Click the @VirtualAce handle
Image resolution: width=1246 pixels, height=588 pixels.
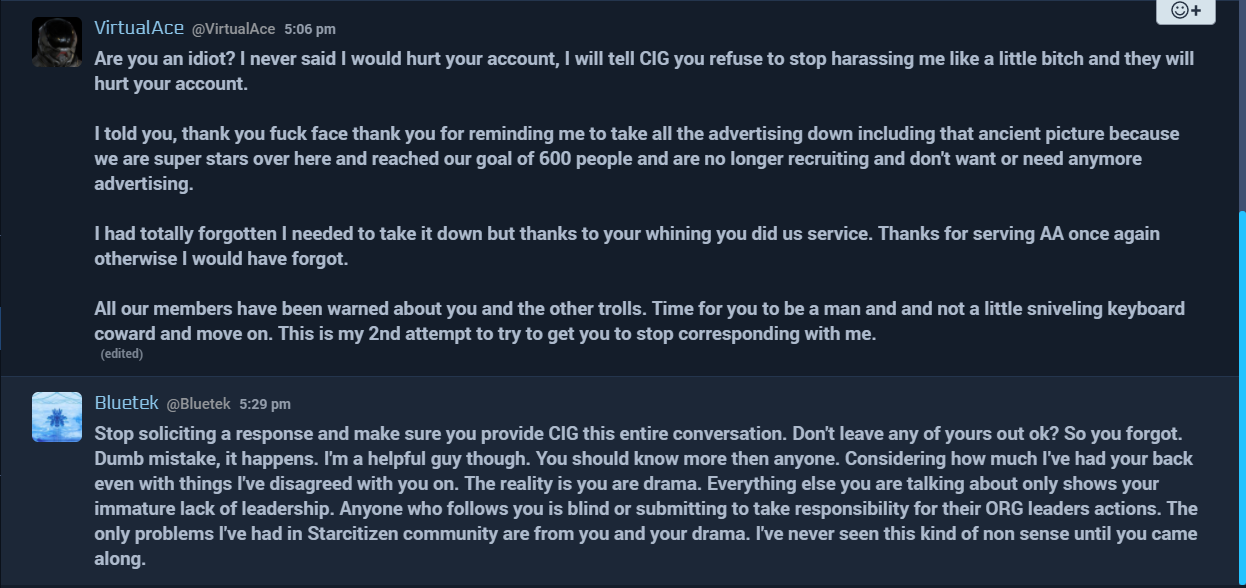234,29
